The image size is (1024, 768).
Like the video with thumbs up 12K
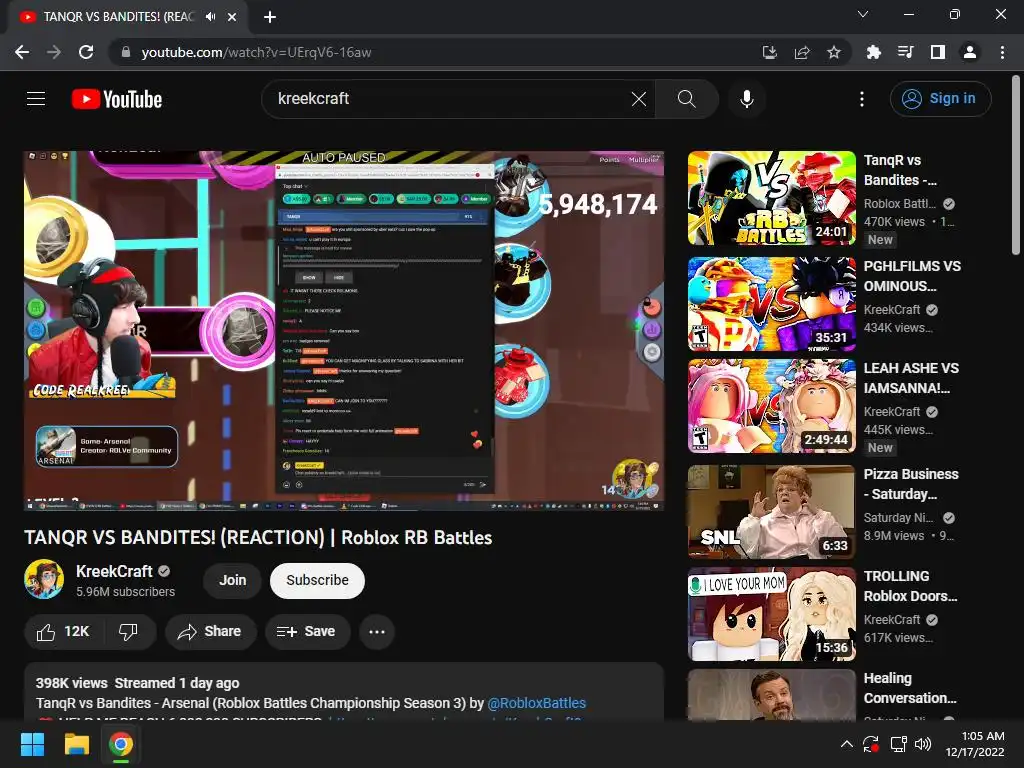click(x=63, y=632)
